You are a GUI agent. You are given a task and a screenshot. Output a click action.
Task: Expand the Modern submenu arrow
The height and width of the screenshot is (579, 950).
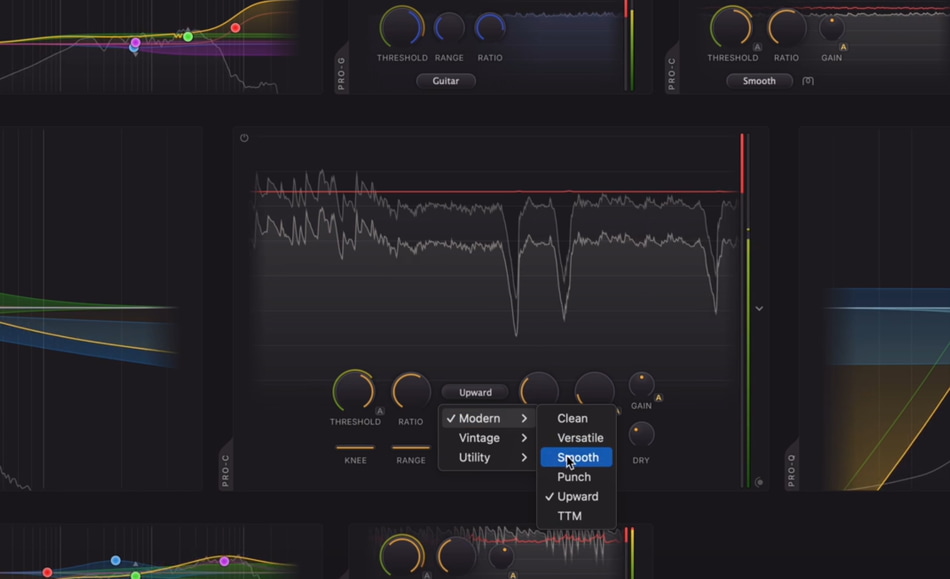[524, 419]
